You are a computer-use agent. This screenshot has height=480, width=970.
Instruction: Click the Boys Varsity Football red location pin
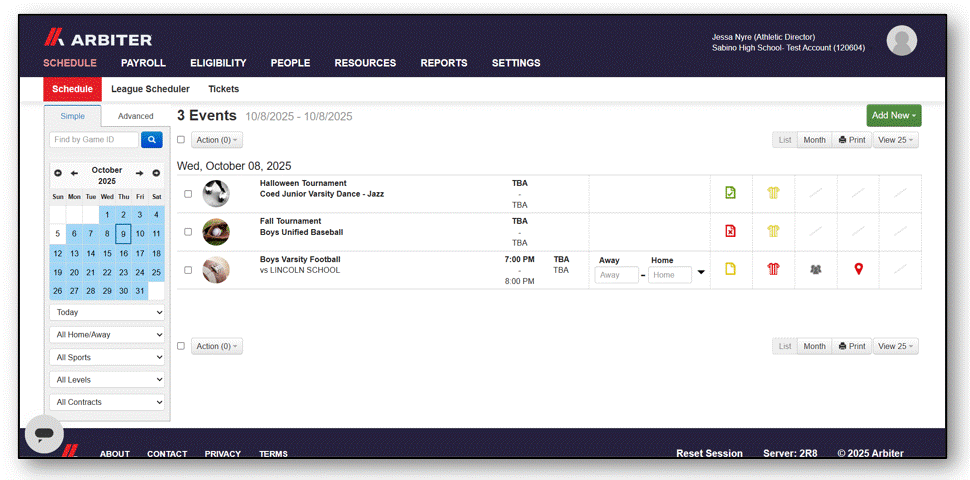tap(858, 269)
